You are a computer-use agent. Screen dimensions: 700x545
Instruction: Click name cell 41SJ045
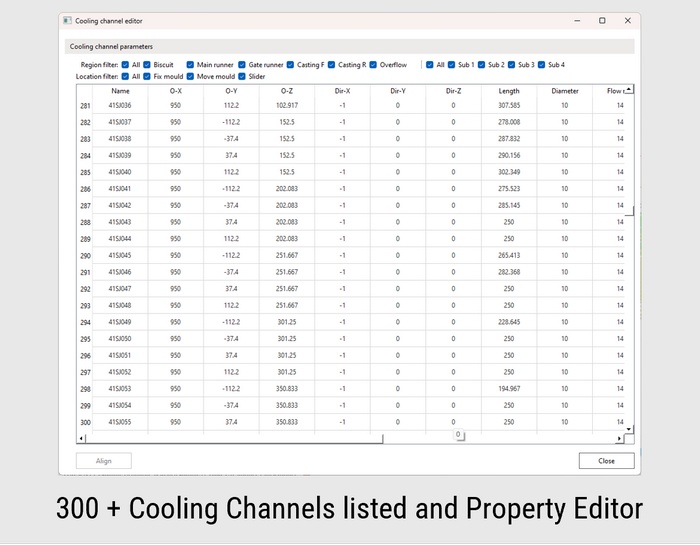pos(120,255)
